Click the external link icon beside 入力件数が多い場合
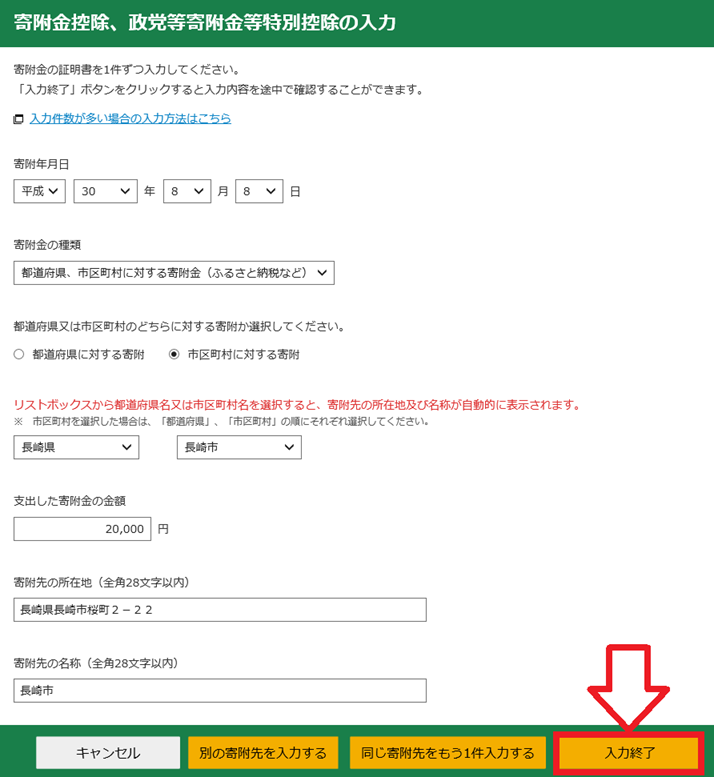Screen dimensions: 714x777 click(18, 119)
